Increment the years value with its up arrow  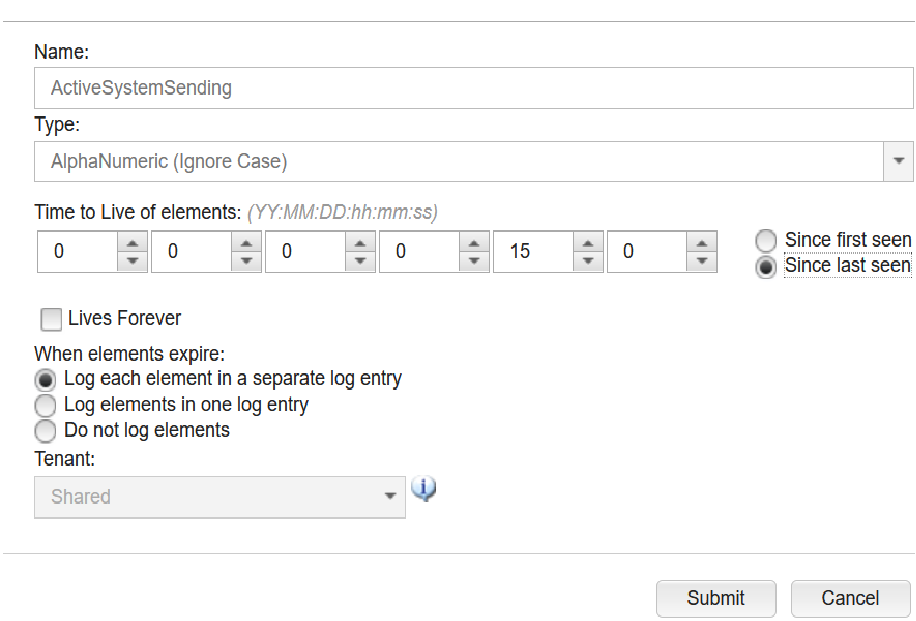point(132,245)
